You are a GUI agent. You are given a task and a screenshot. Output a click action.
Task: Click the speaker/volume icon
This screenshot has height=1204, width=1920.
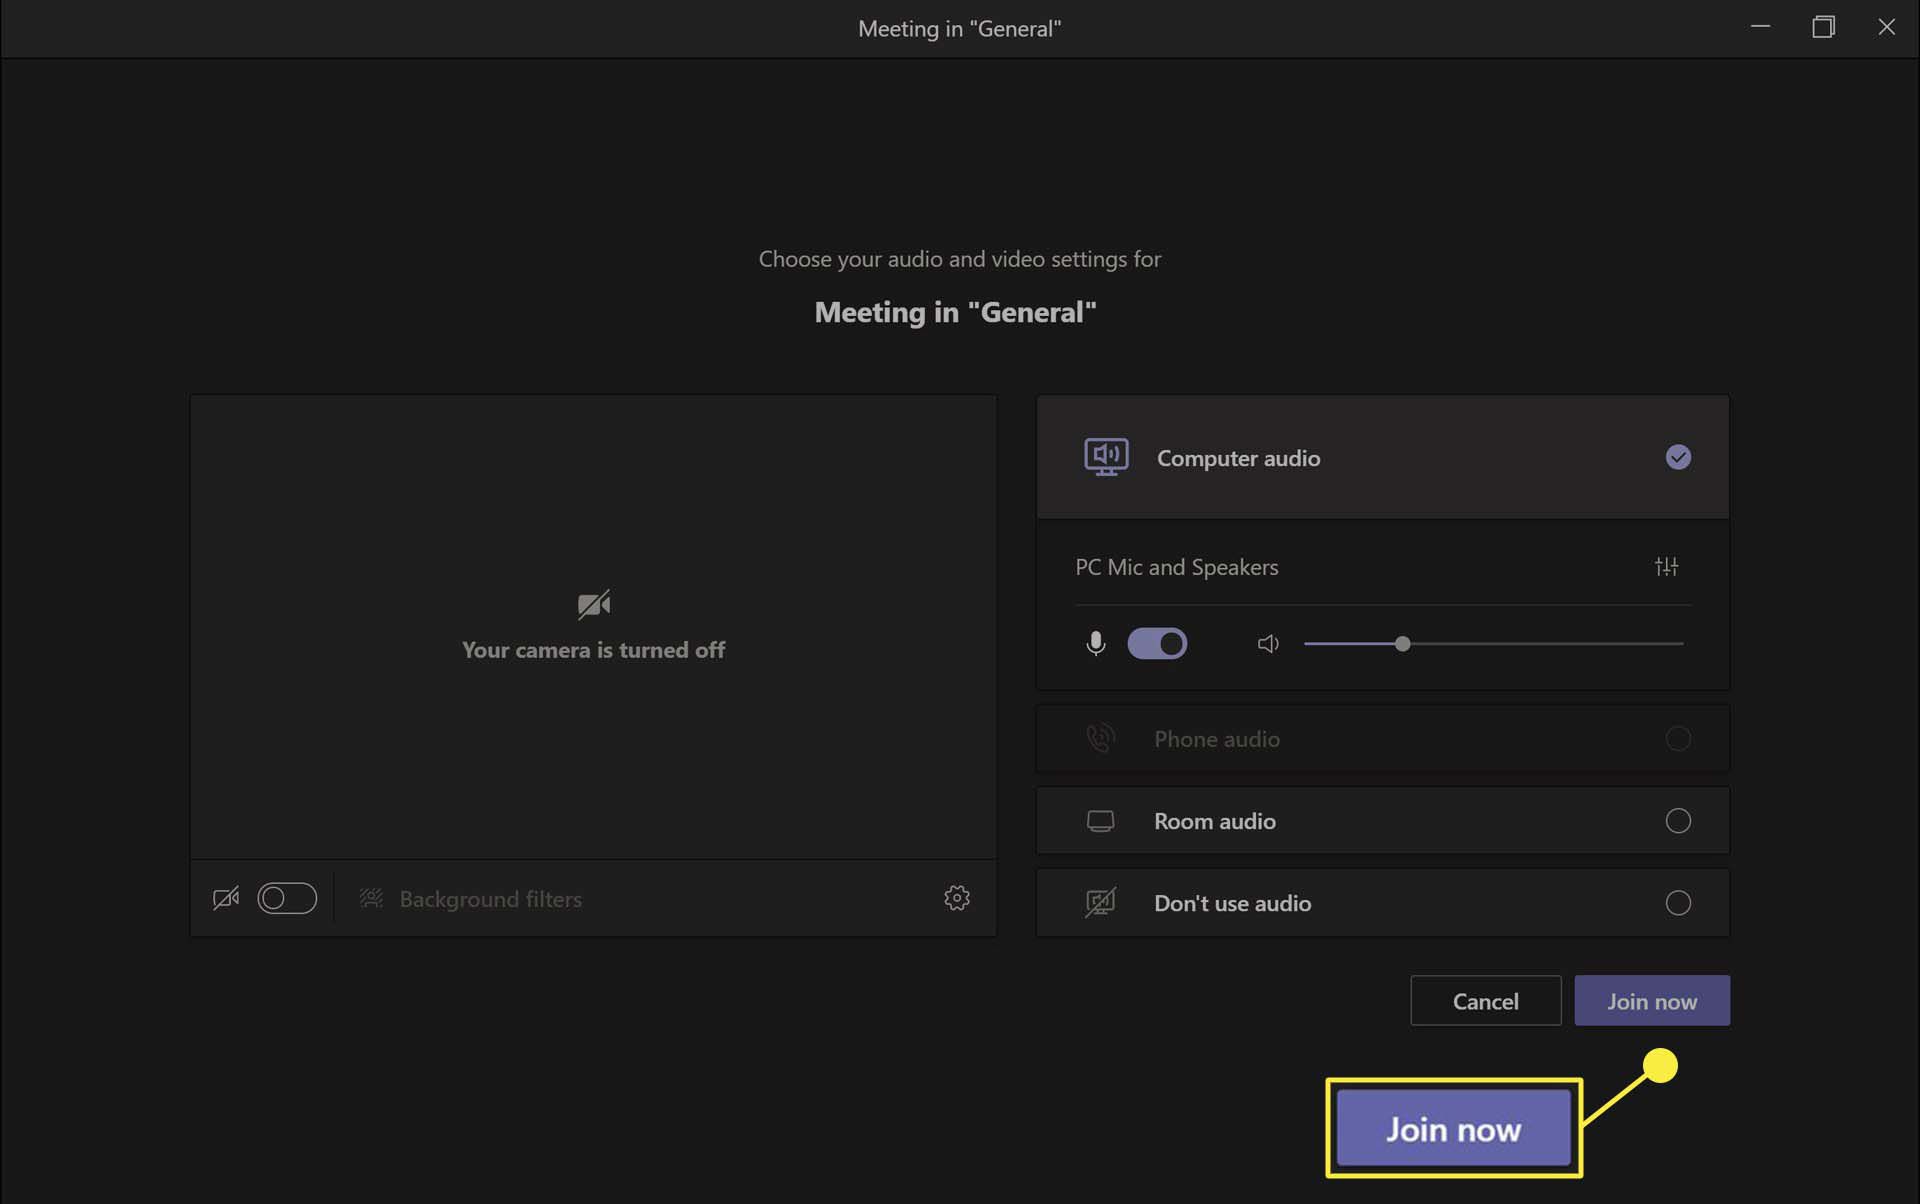[x=1267, y=642]
